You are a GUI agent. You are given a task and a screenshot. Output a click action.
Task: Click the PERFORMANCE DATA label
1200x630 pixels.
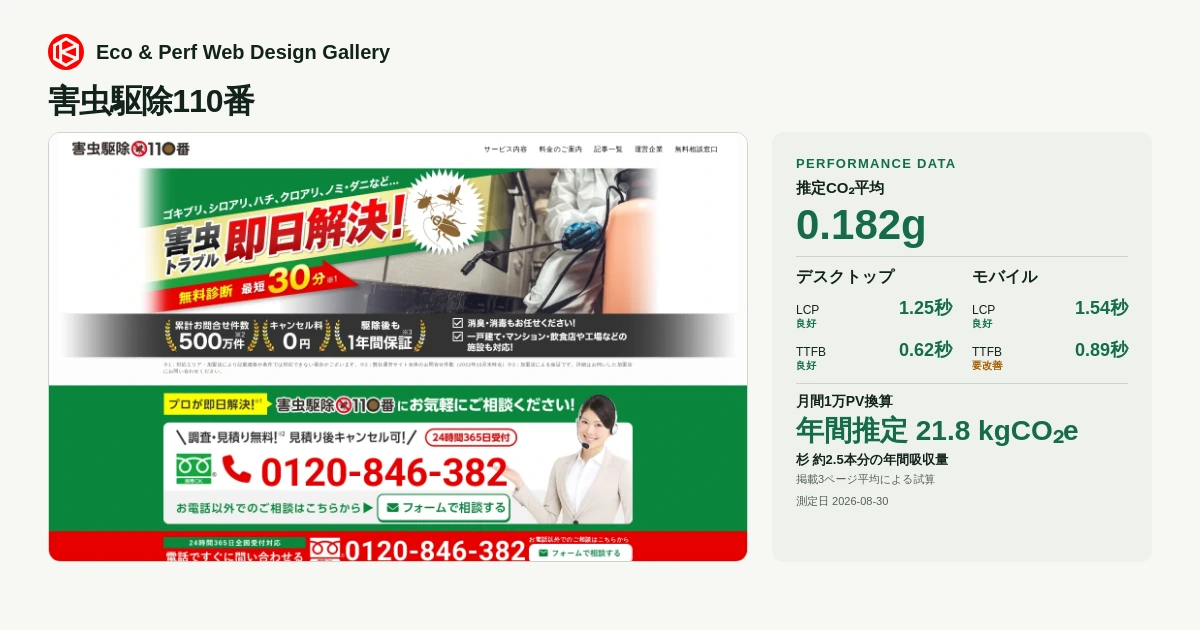click(x=876, y=163)
